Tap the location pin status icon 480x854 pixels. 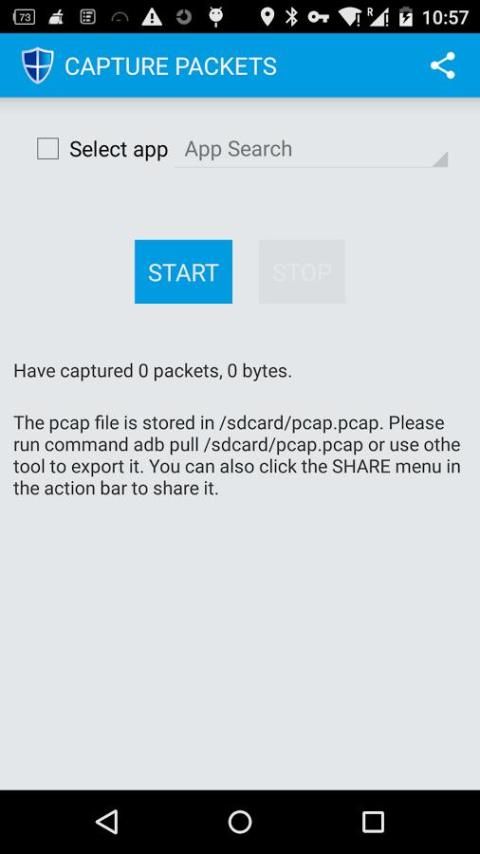[x=267, y=17]
